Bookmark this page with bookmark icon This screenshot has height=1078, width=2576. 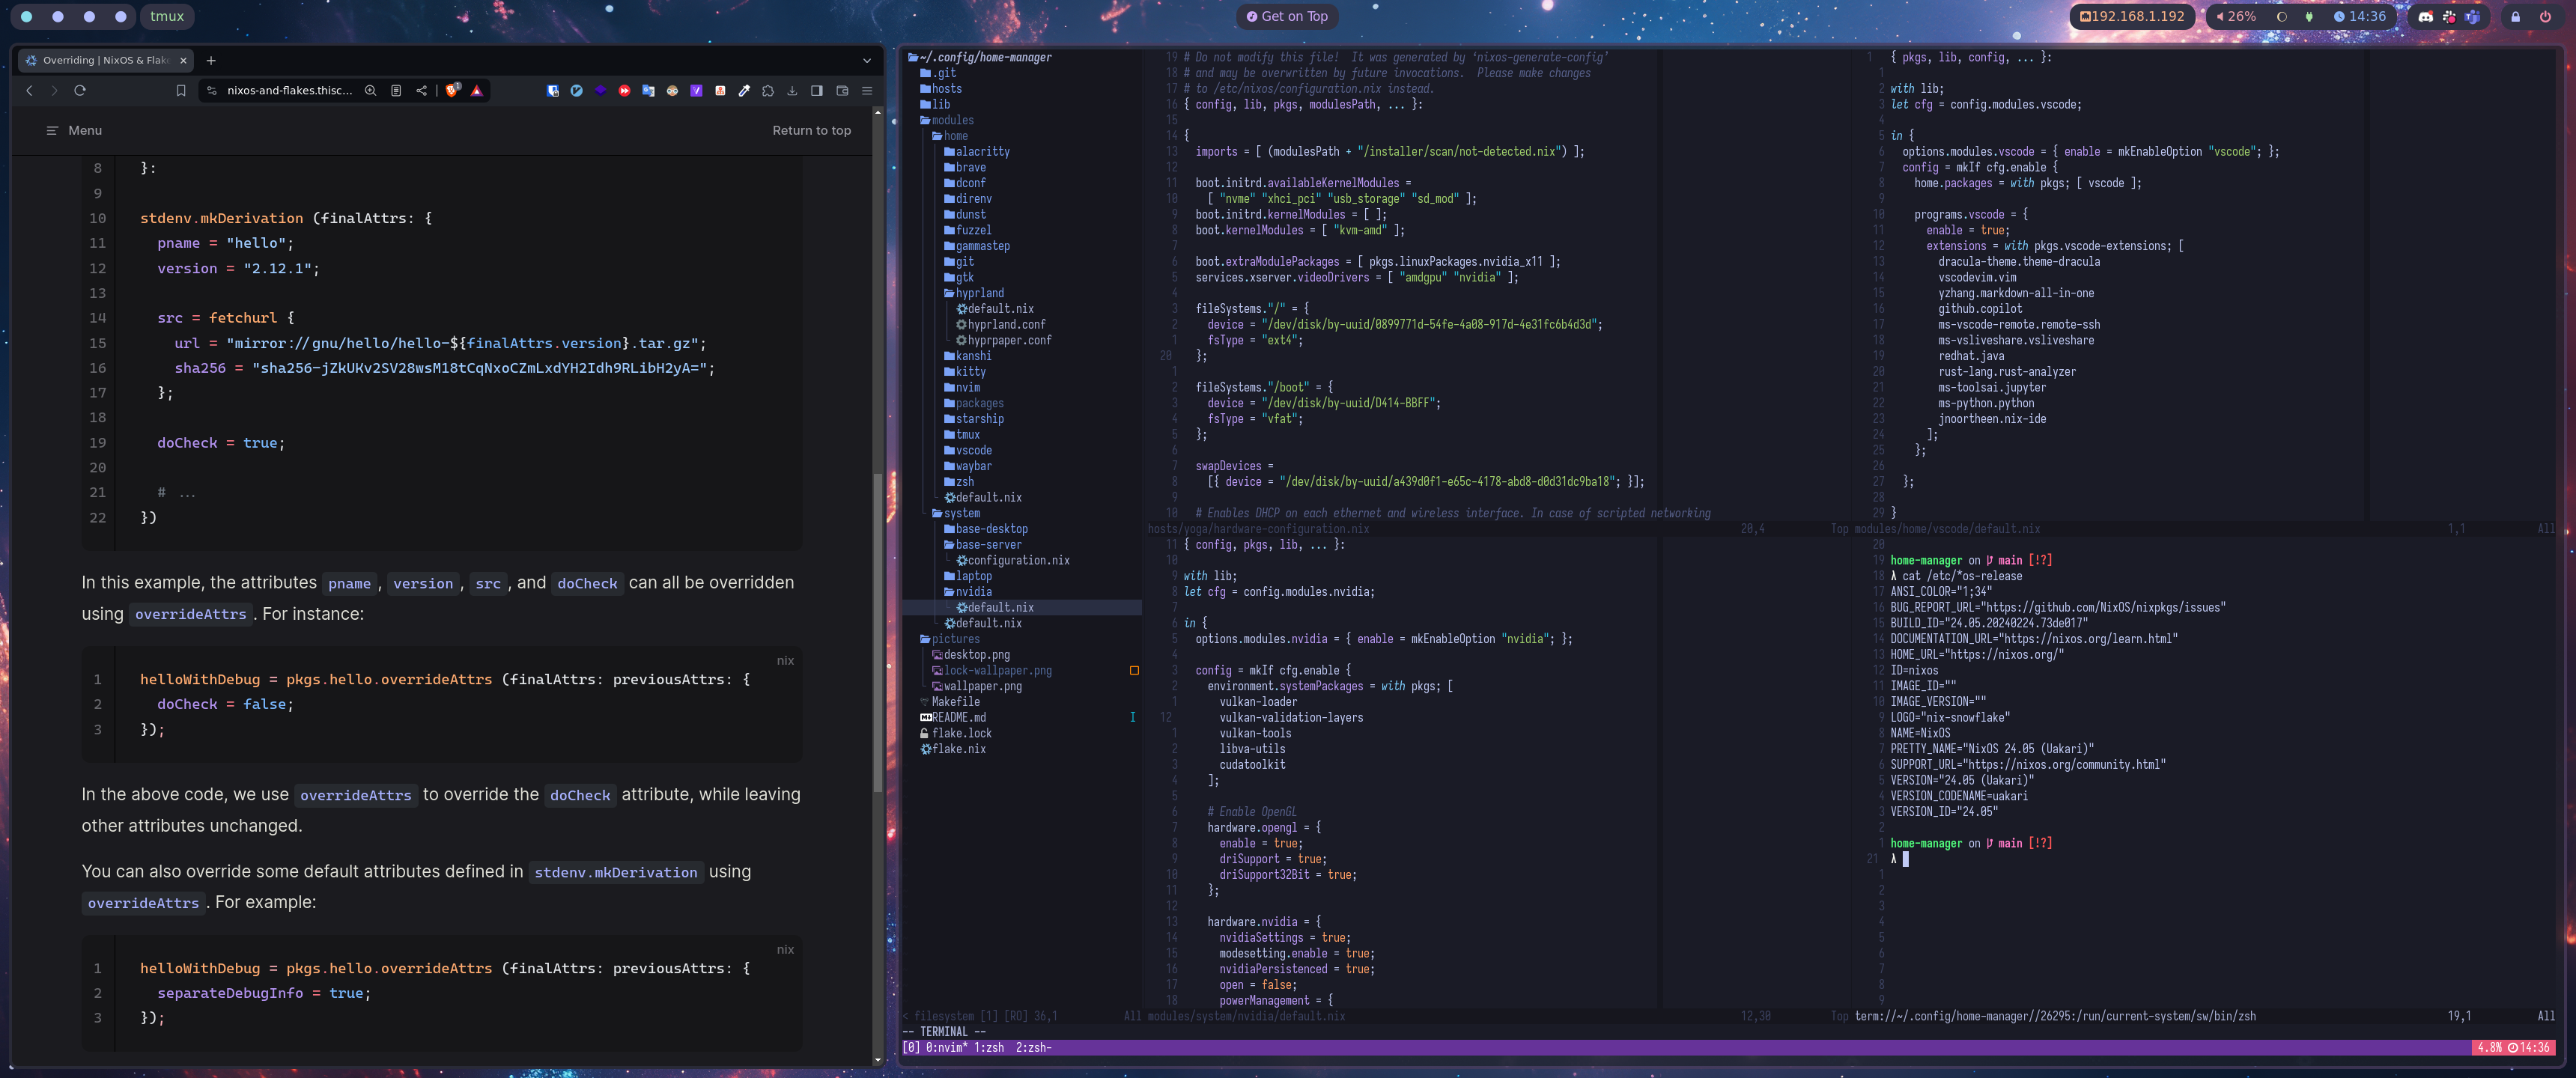181,90
